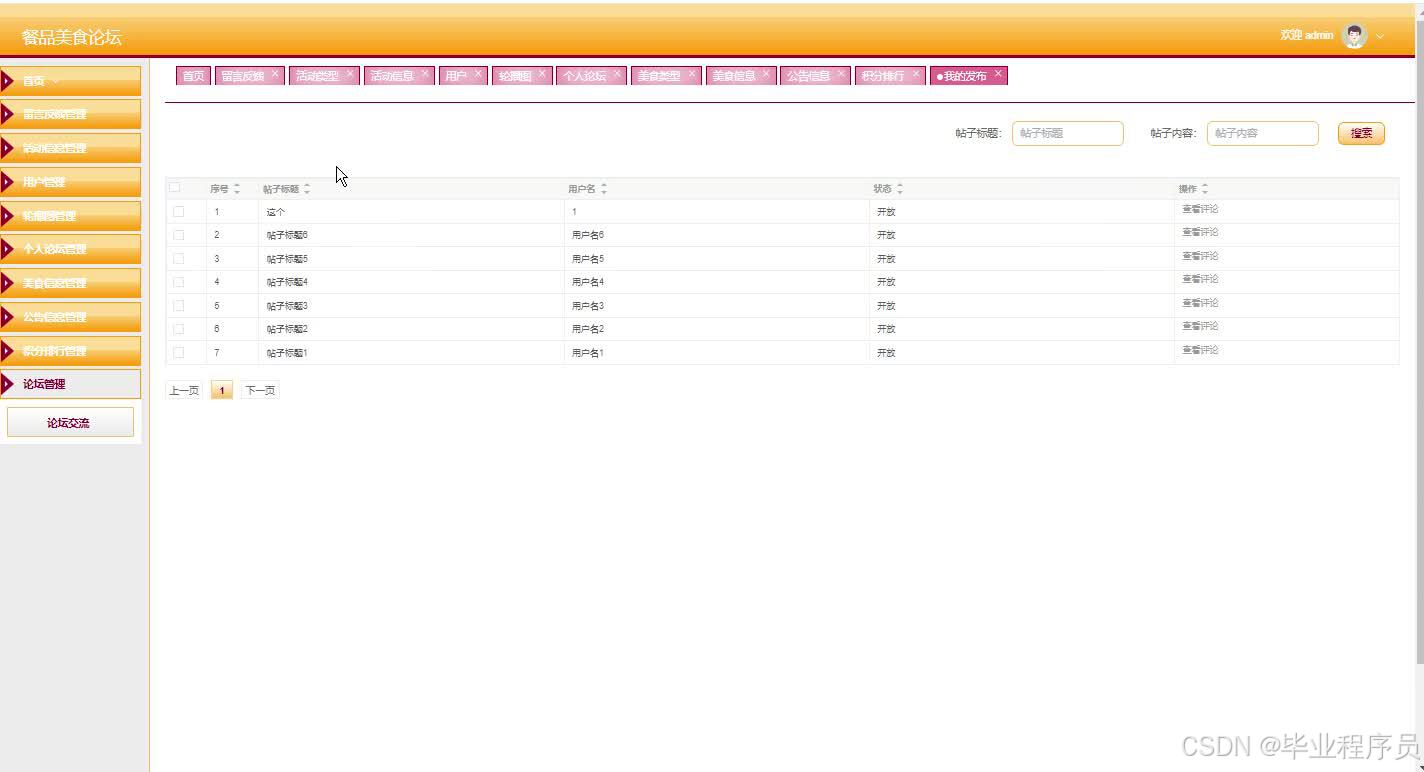Close the 美食类型 tab with its X
Screen dimensions: 1424x772
coord(691,74)
